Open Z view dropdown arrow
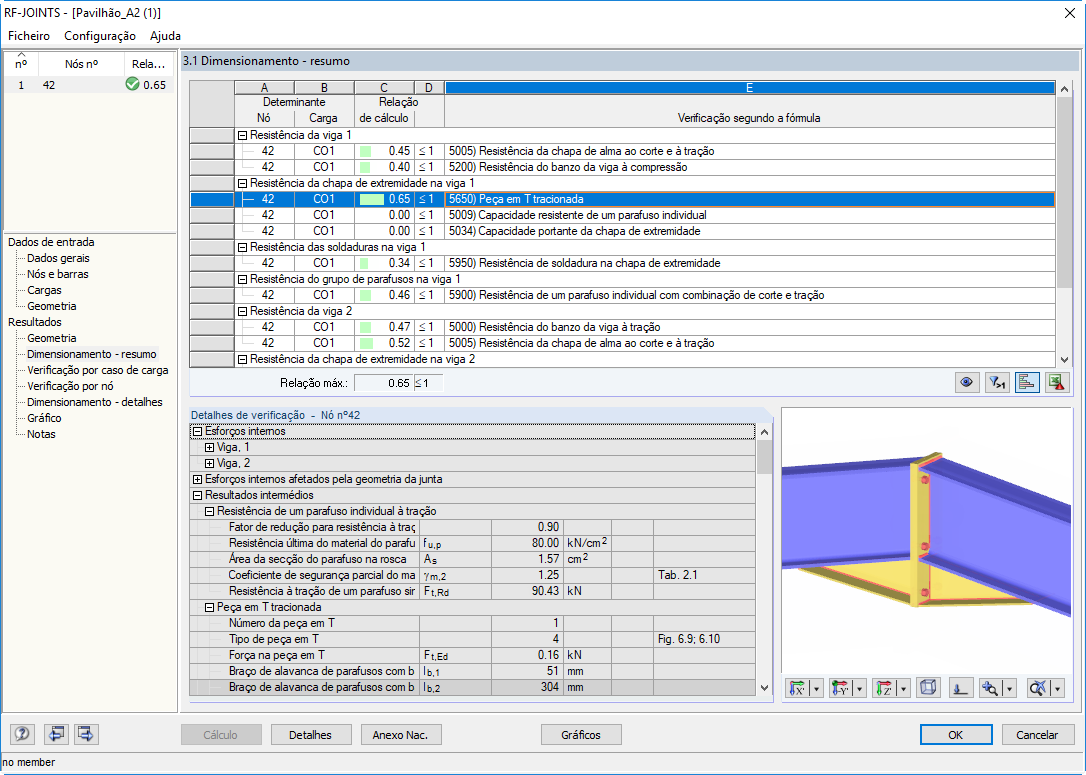The height and width of the screenshot is (775, 1086). (903, 688)
